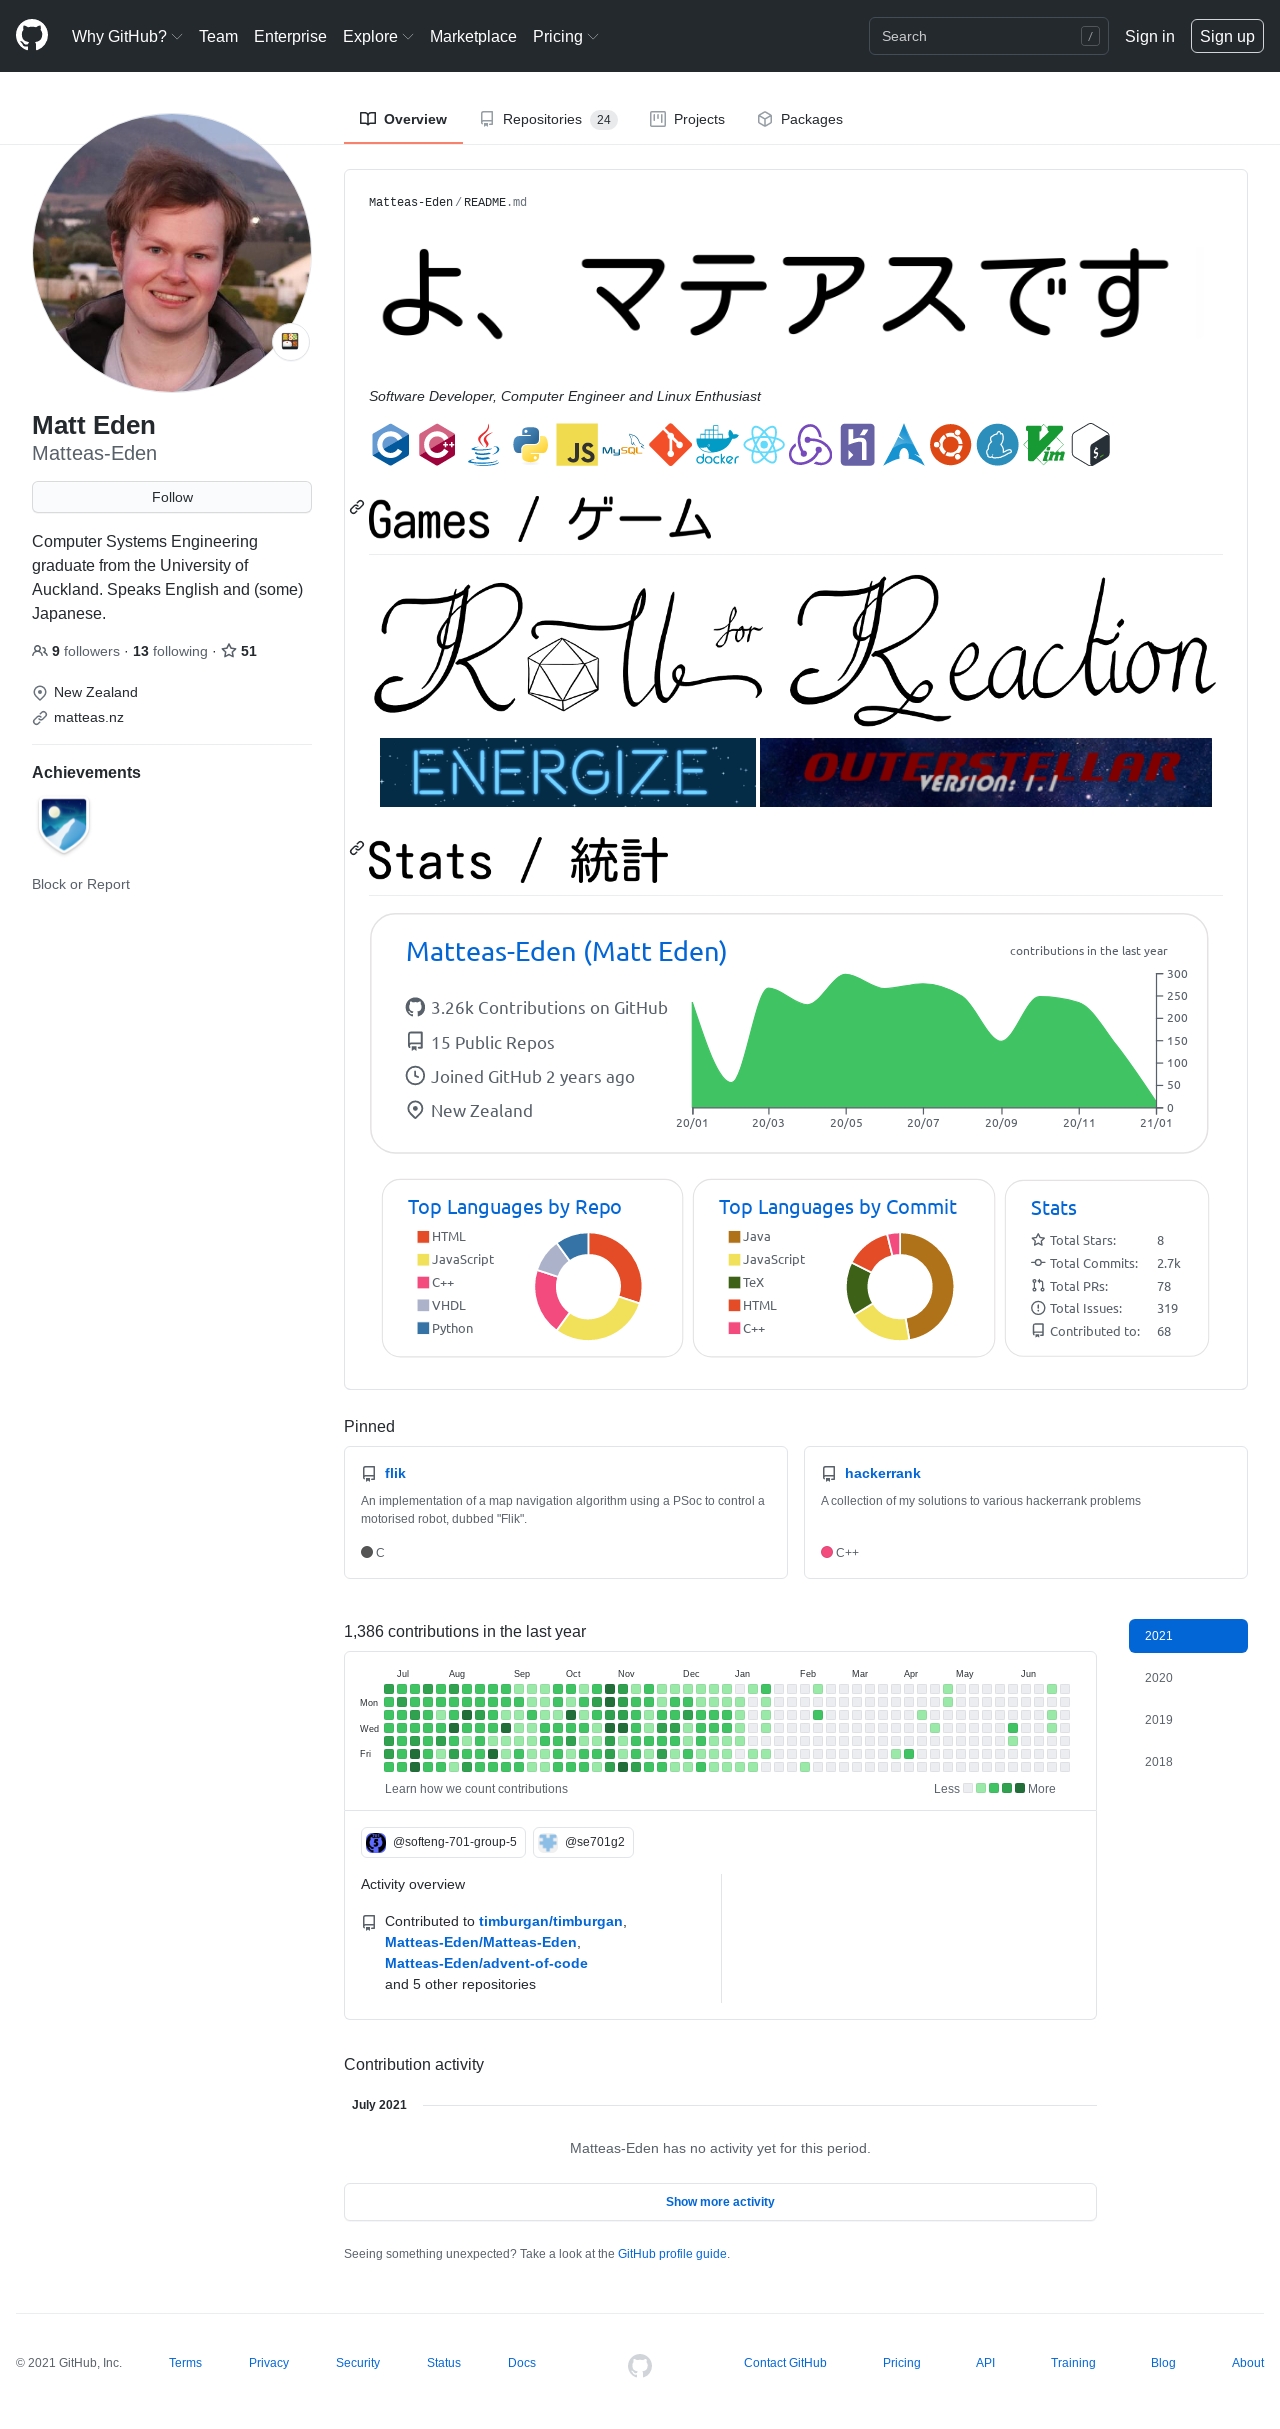Viewport: 1280px width, 2429px height.
Task: Click the darkest green legend swatch
Action: tap(1020, 1789)
